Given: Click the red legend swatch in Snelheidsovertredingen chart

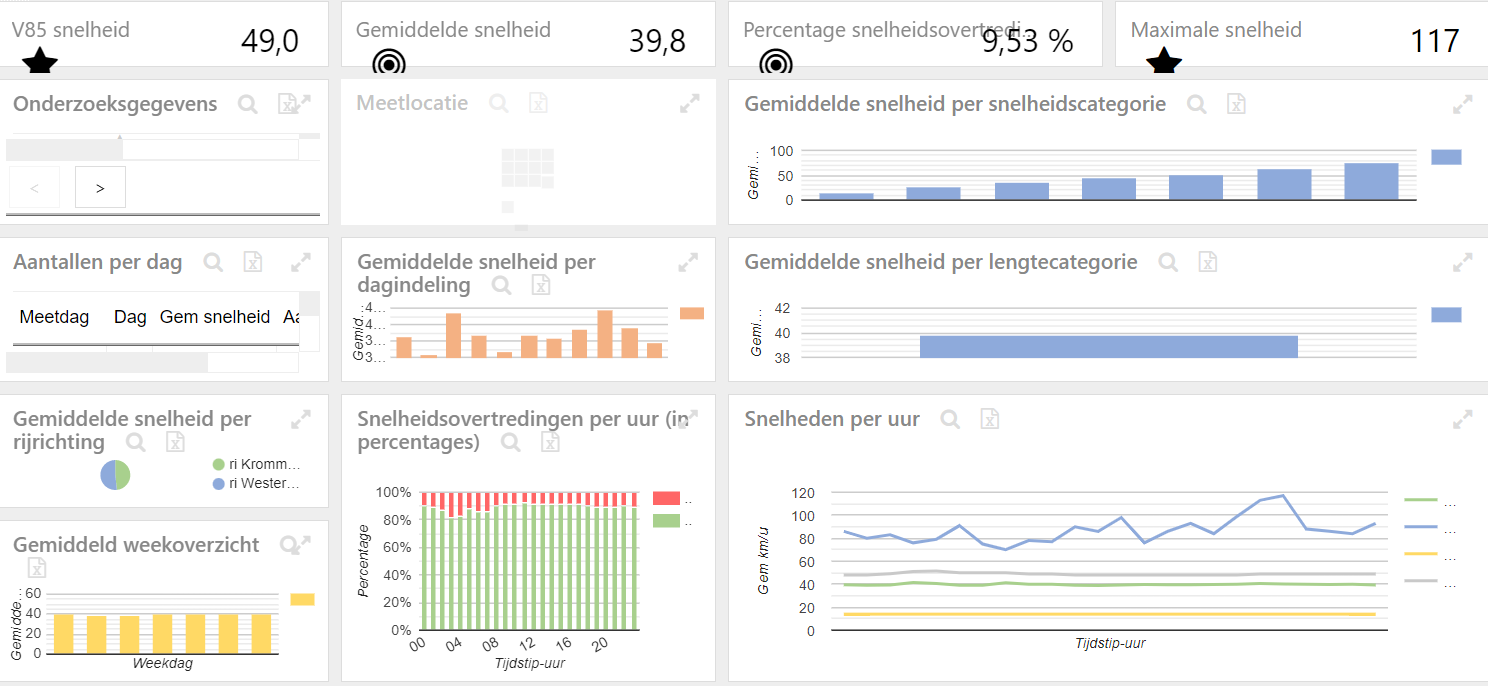Looking at the screenshot, I should click(666, 498).
